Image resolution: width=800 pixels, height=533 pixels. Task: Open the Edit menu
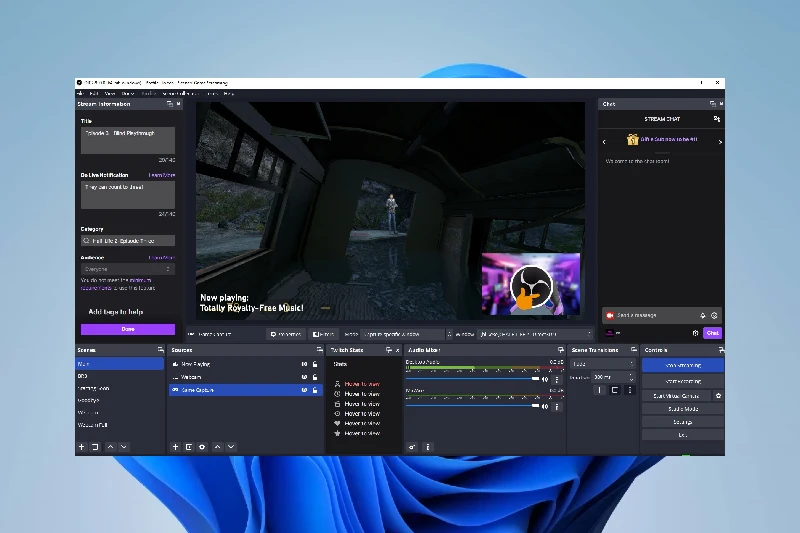(94, 94)
